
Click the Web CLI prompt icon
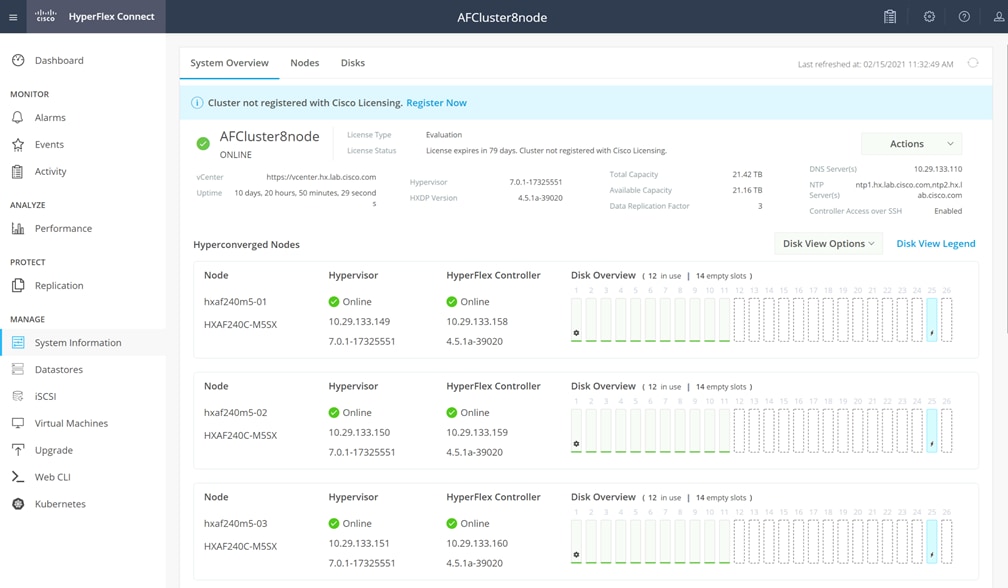pos(18,477)
